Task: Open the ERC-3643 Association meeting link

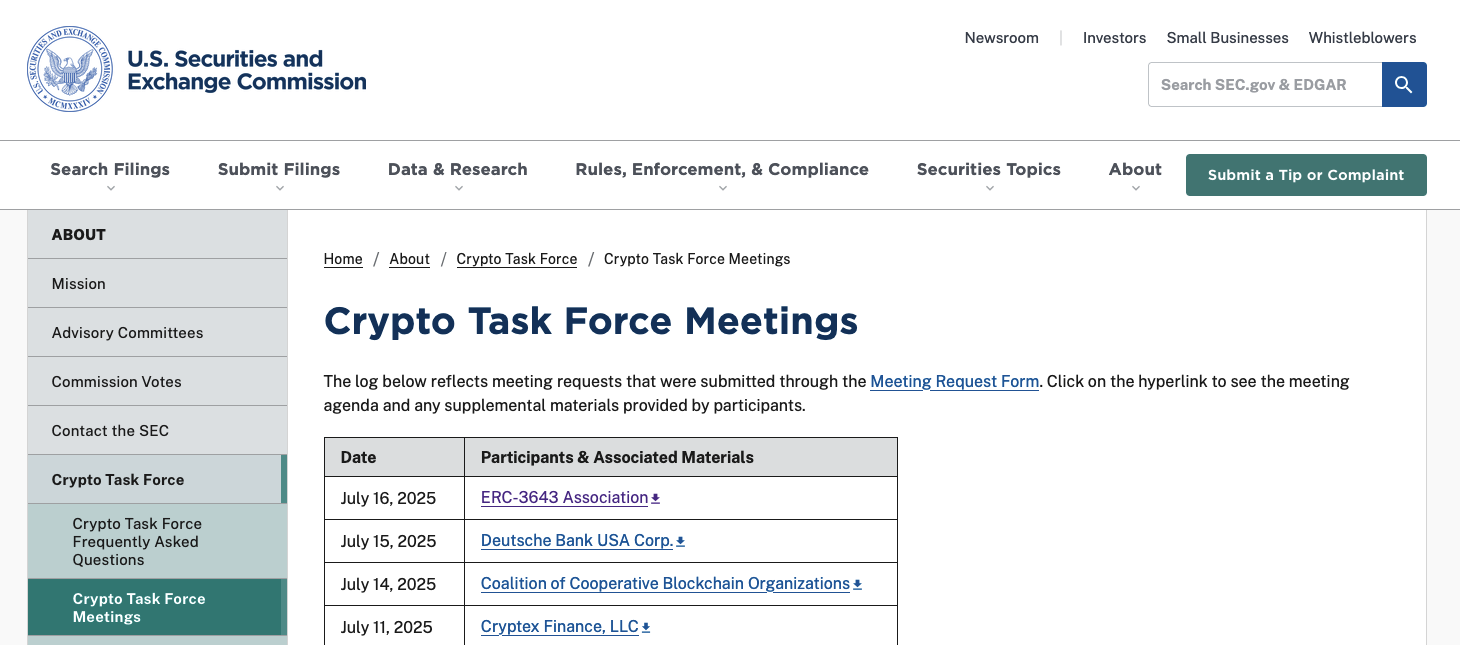Action: [x=564, y=497]
